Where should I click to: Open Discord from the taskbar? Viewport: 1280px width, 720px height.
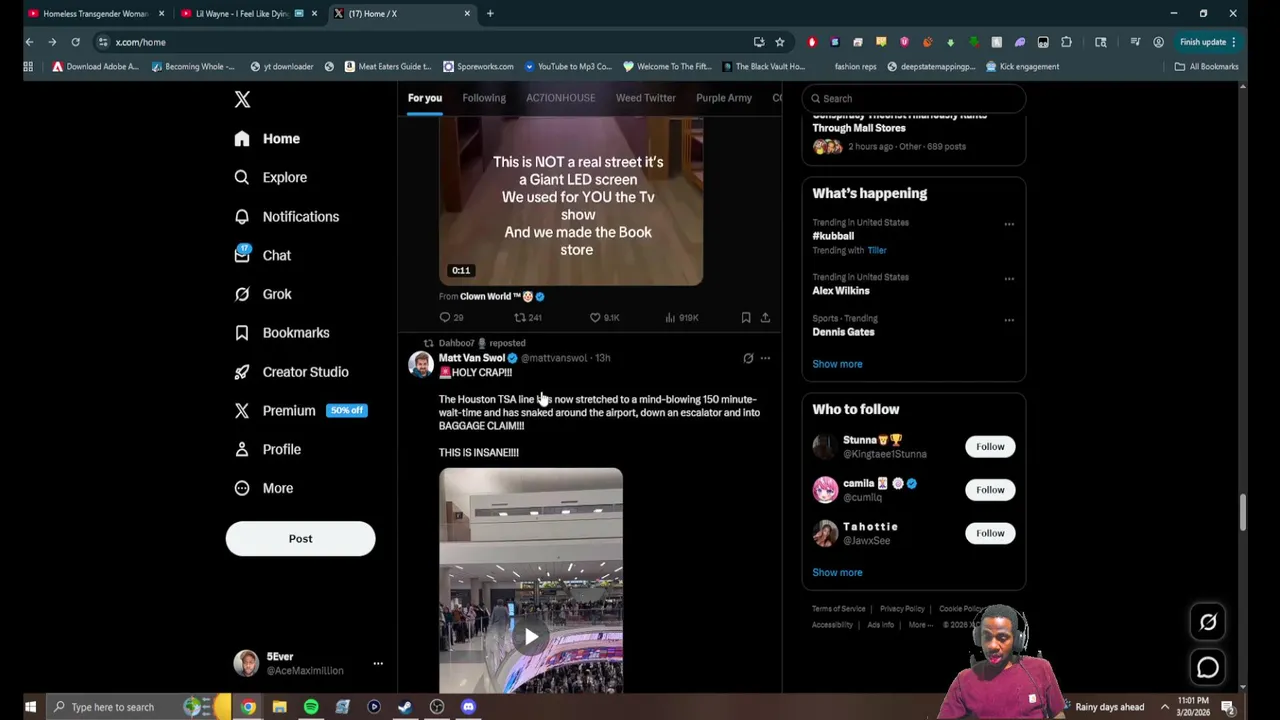click(x=468, y=707)
